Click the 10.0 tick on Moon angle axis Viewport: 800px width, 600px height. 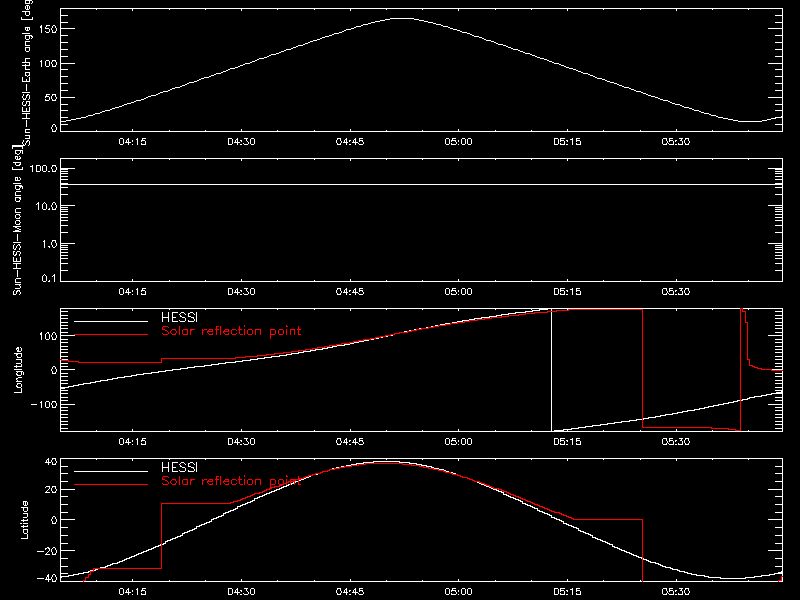point(46,207)
